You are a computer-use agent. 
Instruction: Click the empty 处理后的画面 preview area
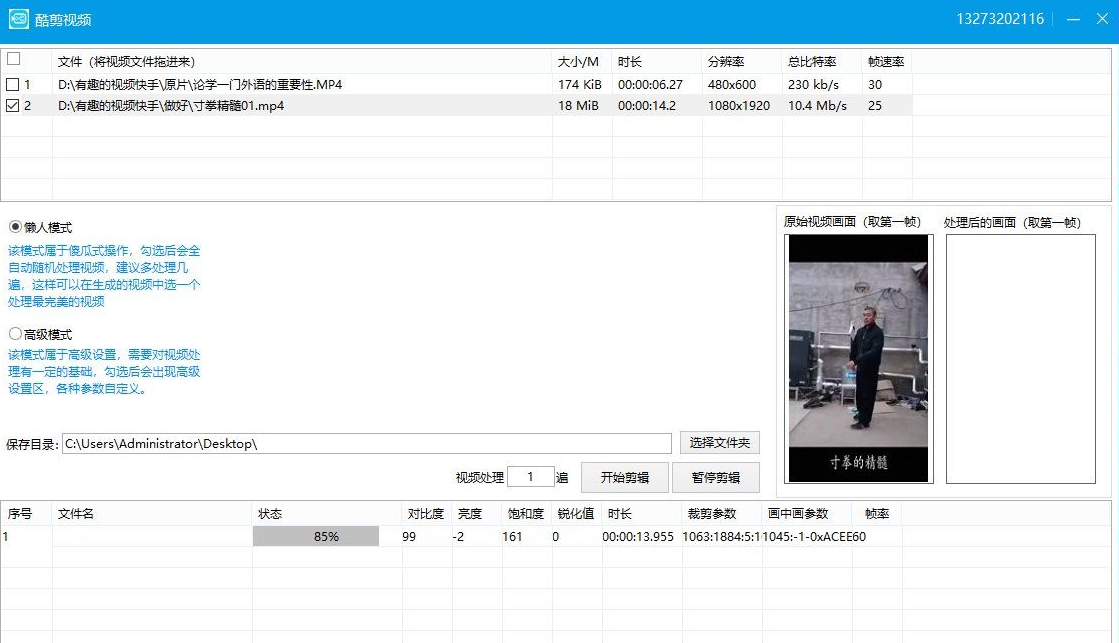[1021, 358]
